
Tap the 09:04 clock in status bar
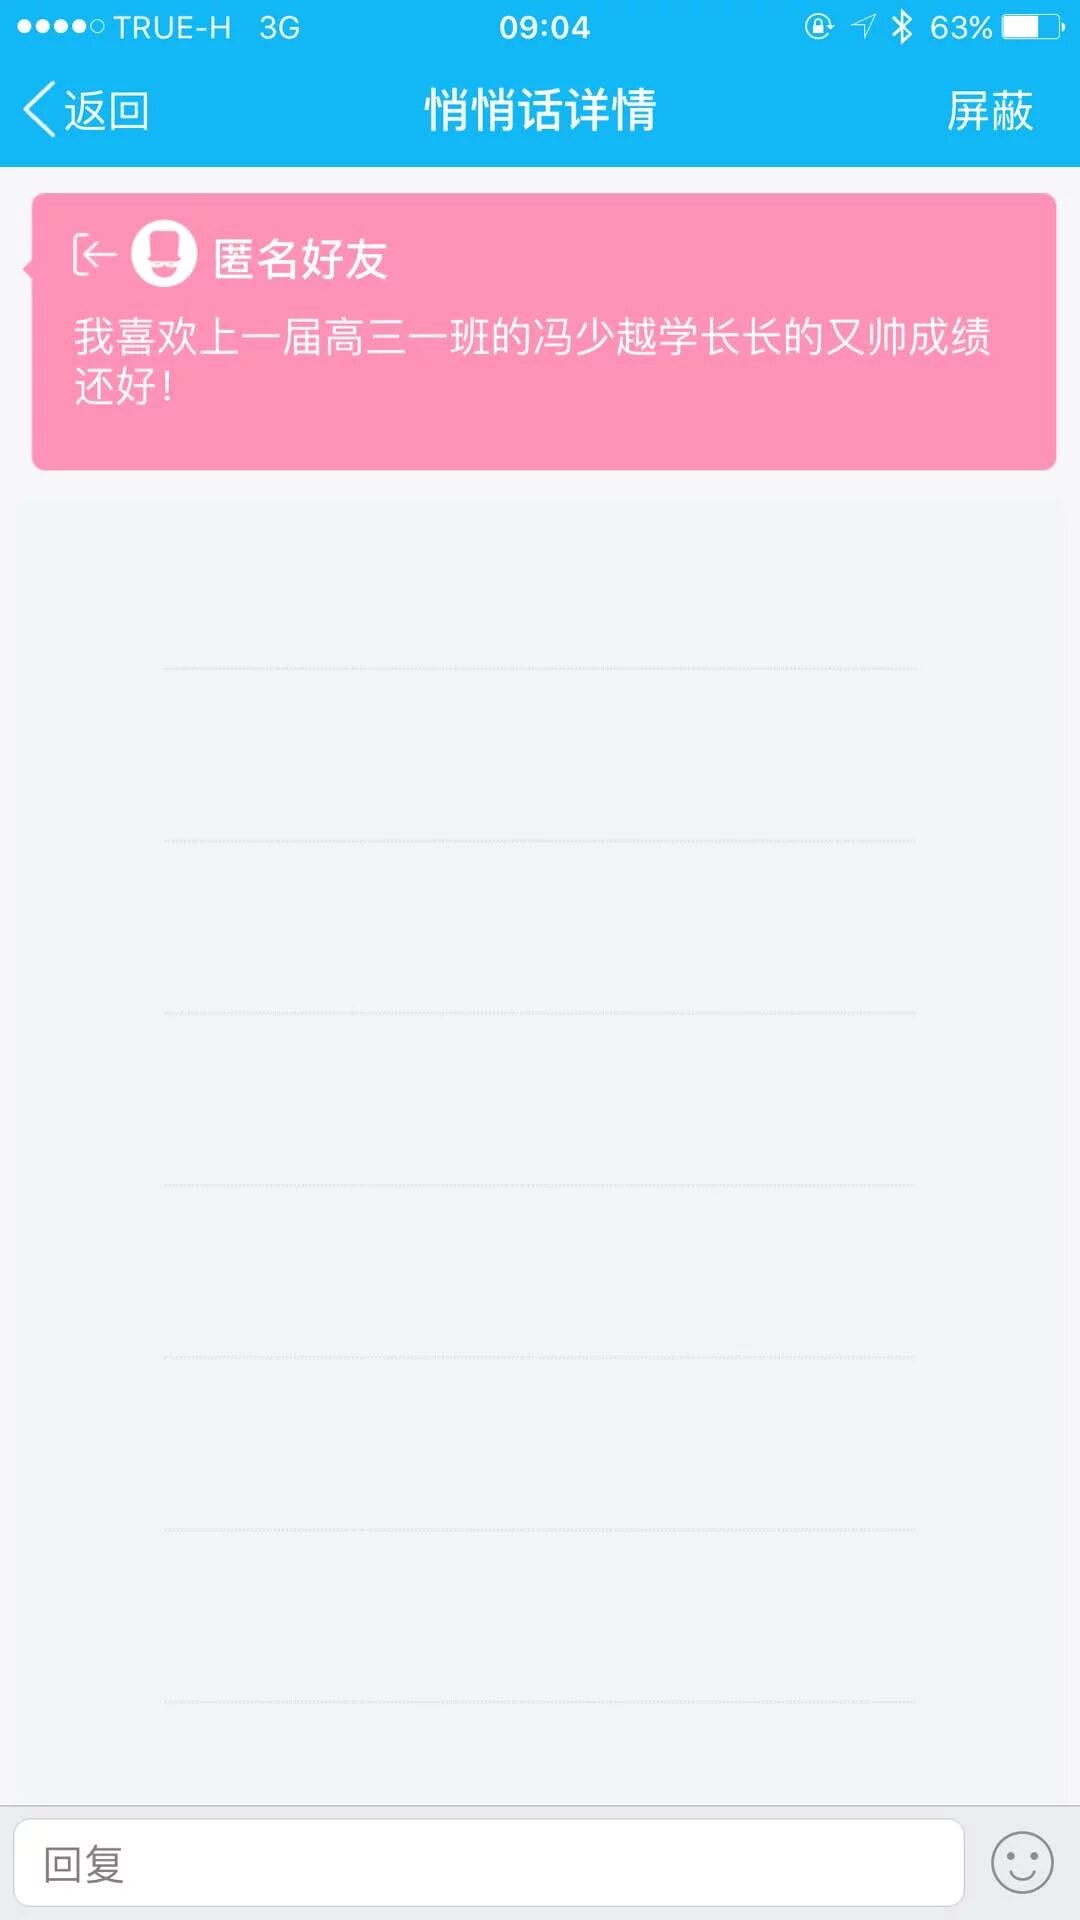point(544,27)
